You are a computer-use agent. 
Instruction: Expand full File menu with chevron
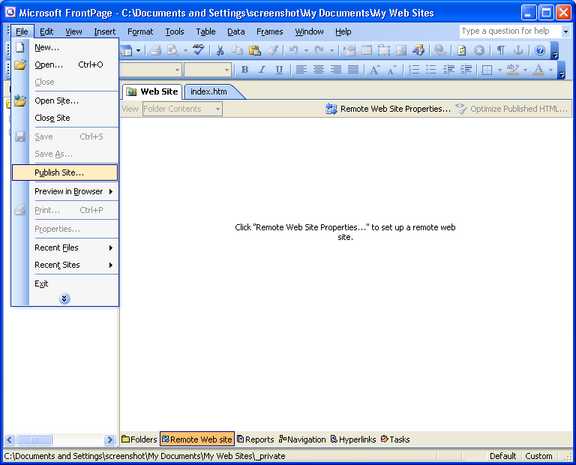point(64,299)
